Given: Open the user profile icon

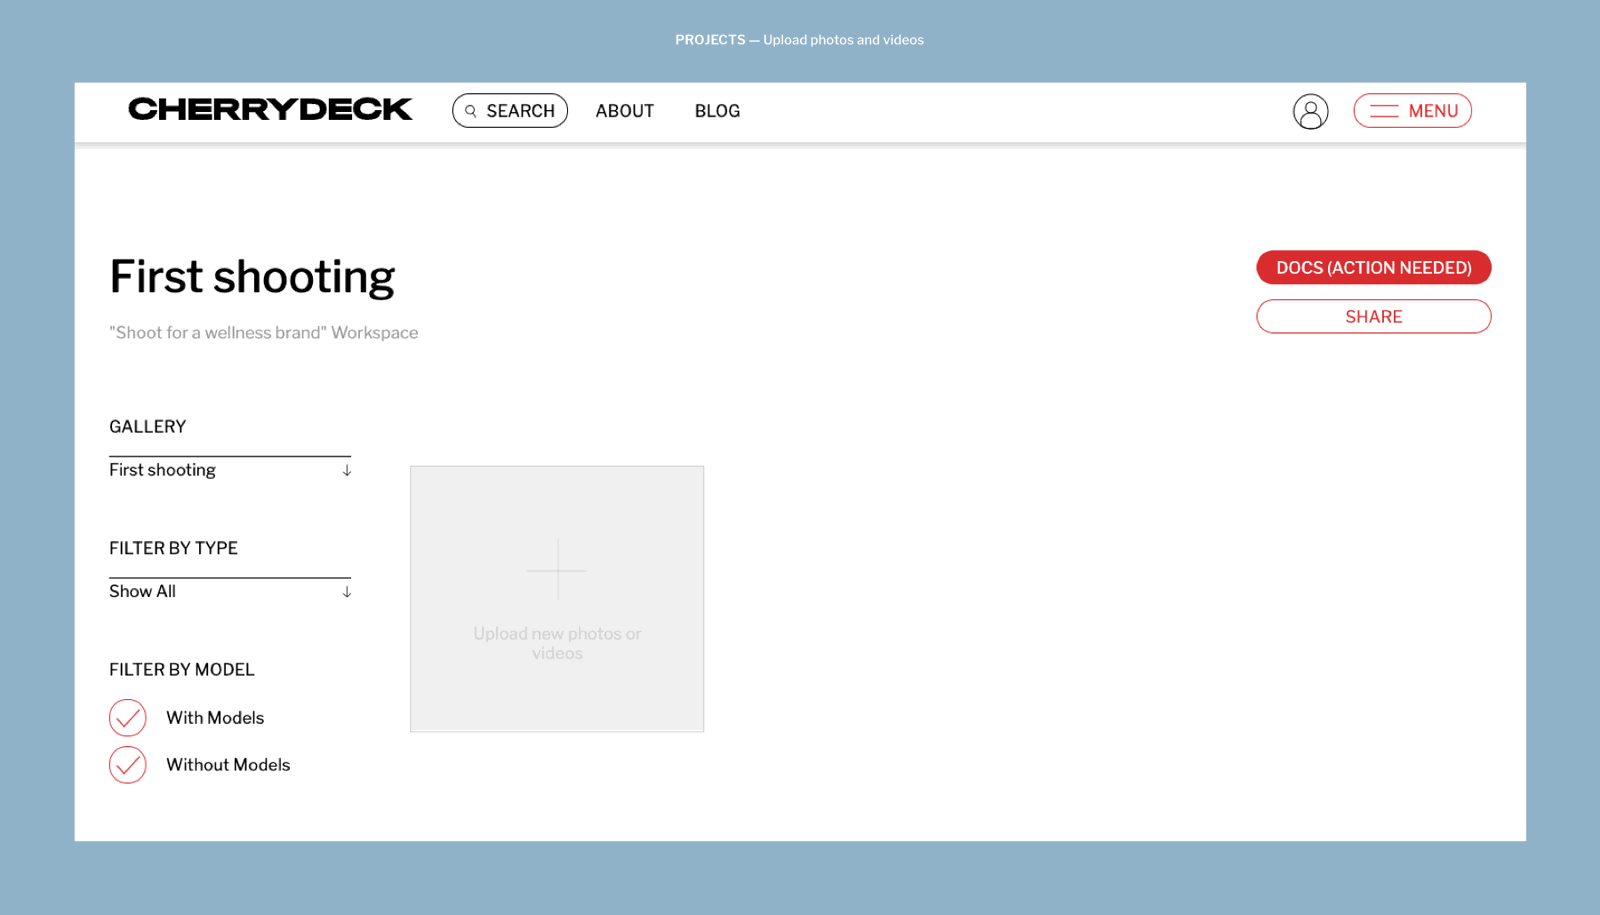Looking at the screenshot, I should tap(1310, 111).
